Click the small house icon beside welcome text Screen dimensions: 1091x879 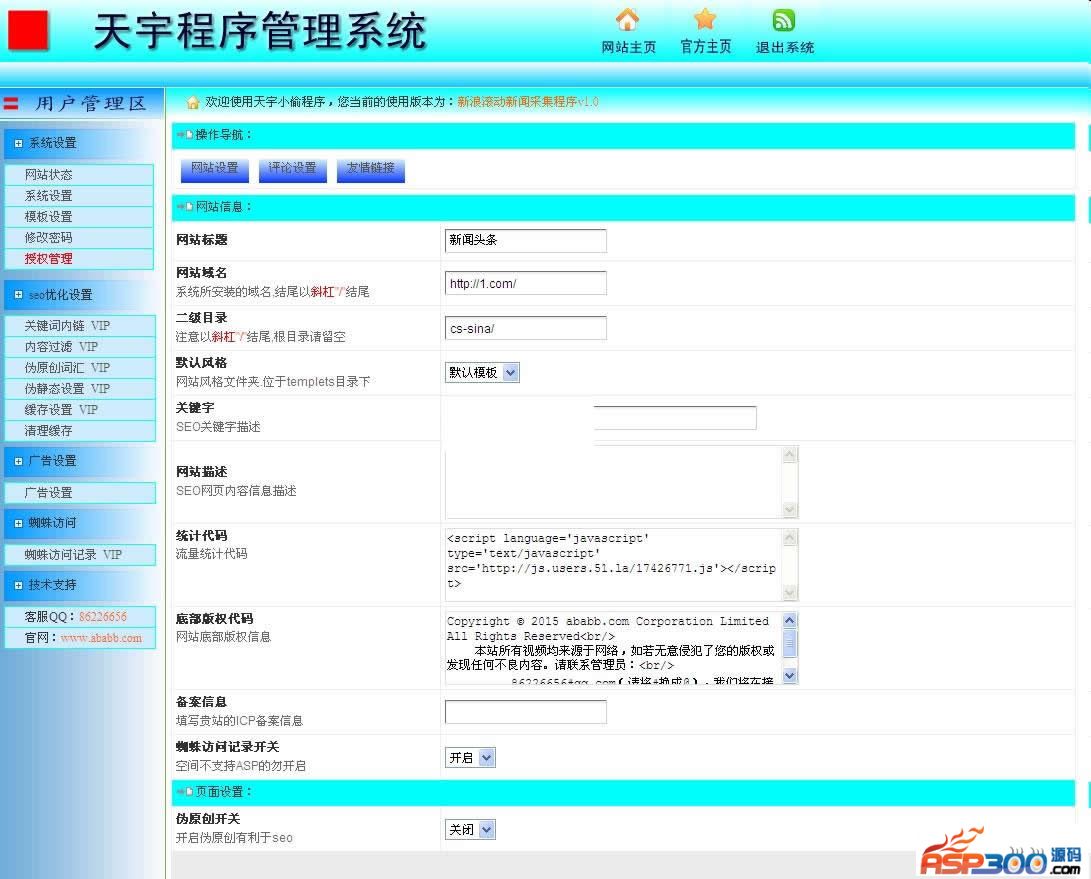tap(193, 102)
